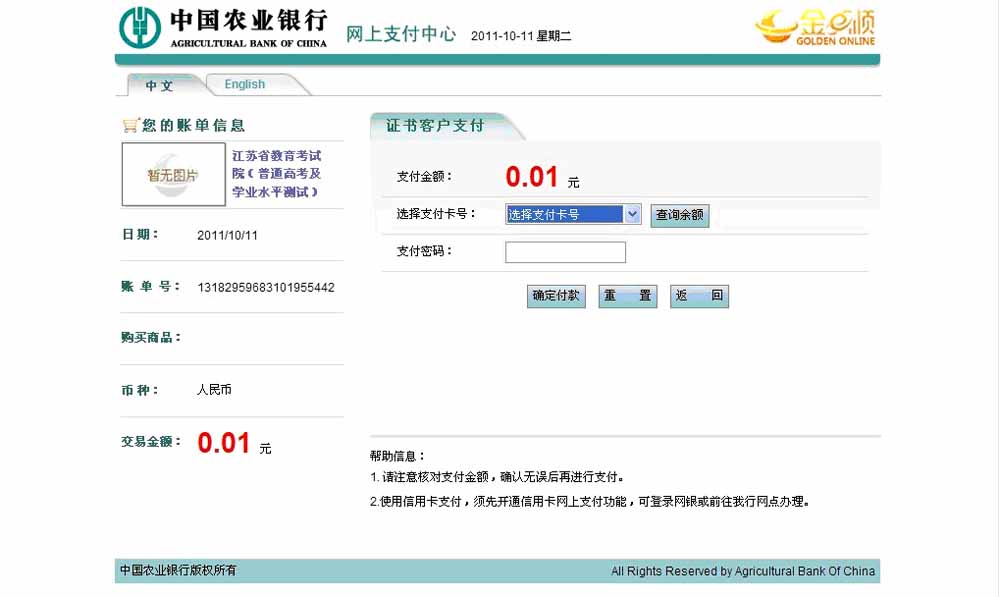Click the 2011-10-11 星期二 header date
Image resolution: width=1000 pixels, height=597 pixels.
(520, 37)
